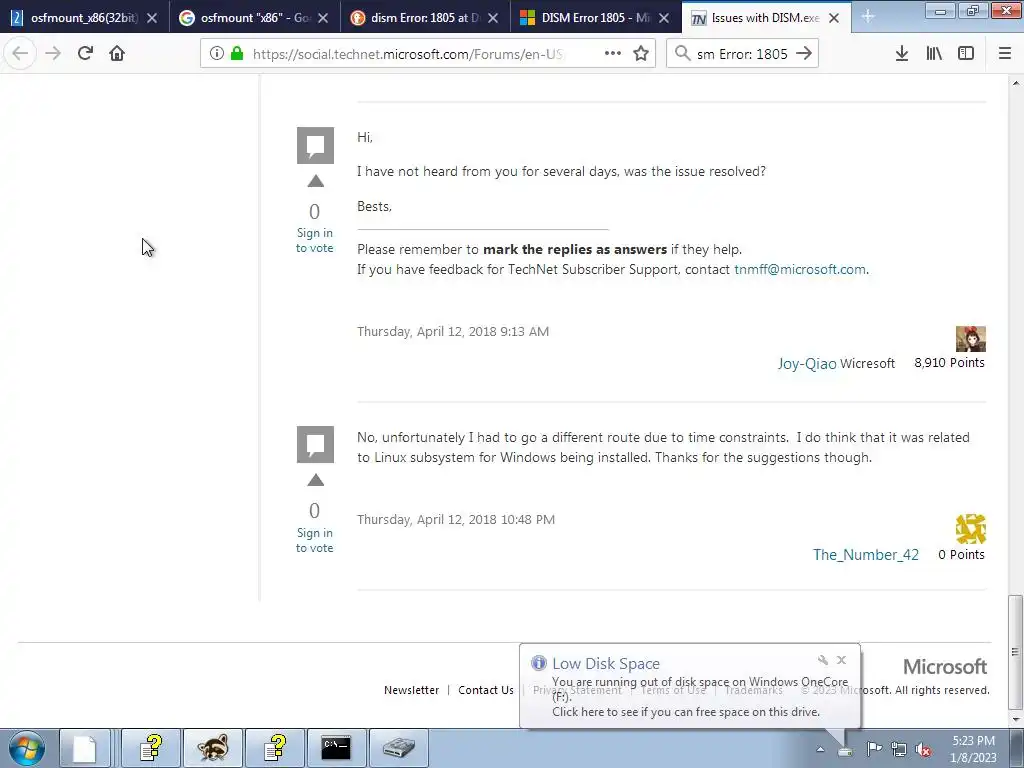Close the dism Error: 1805 tab
This screenshot has height=768, width=1024.
click(x=493, y=18)
